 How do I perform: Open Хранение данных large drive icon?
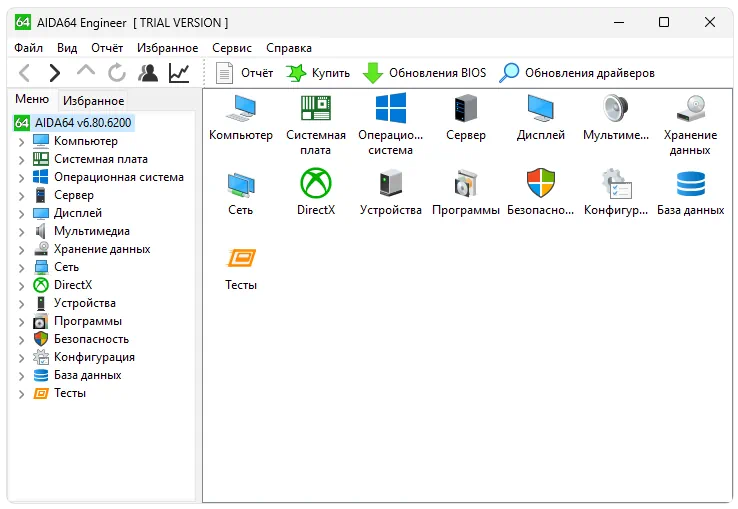[690, 108]
